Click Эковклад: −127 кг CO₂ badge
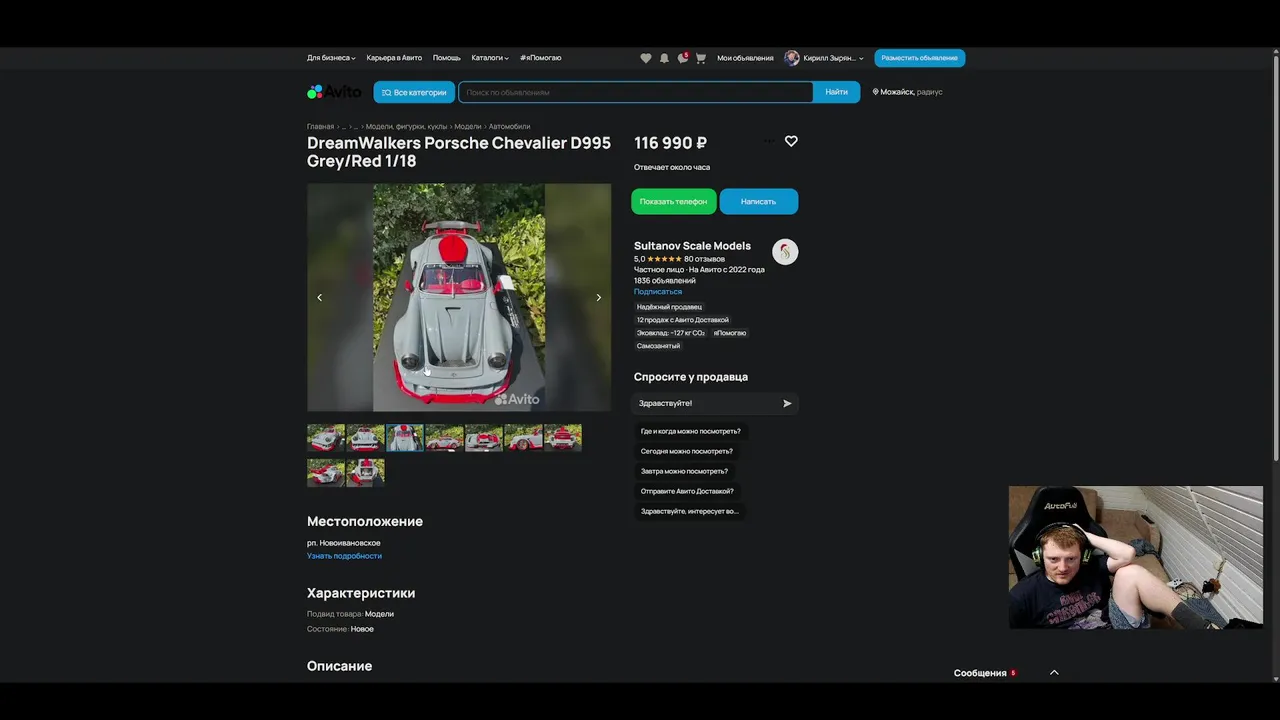1280x720 pixels. tap(671, 333)
